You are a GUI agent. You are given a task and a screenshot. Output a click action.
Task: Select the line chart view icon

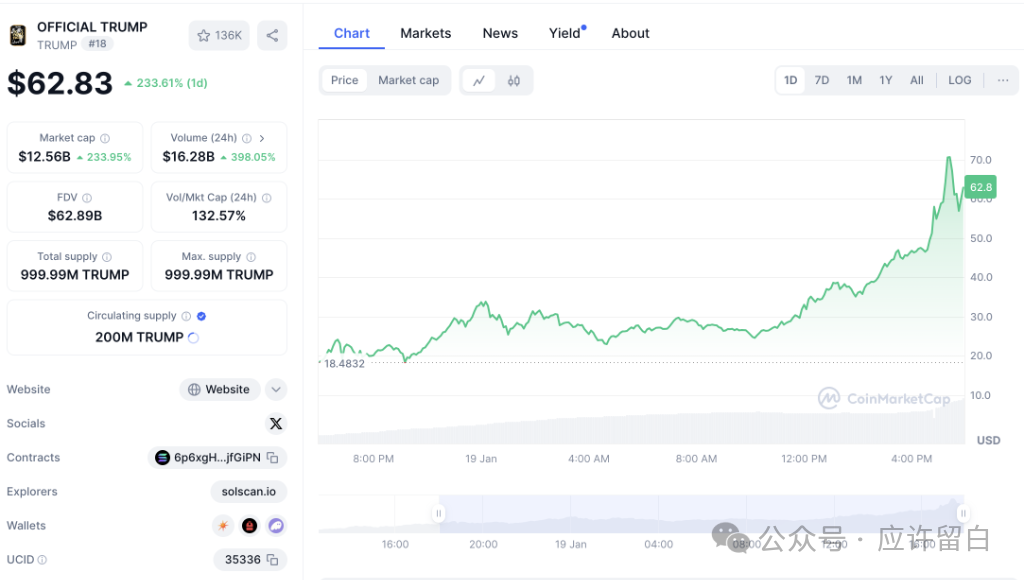479,80
